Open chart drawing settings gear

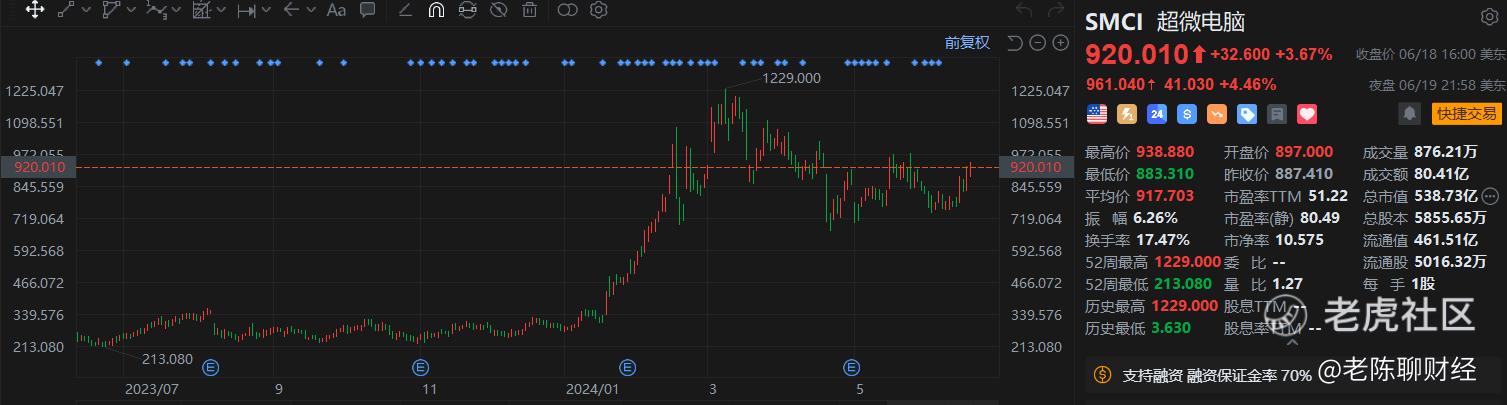599,11
